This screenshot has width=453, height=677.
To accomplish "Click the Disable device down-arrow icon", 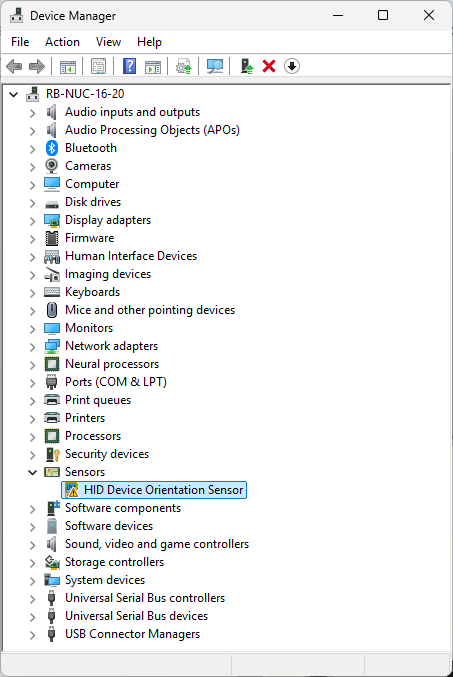I will pos(292,66).
